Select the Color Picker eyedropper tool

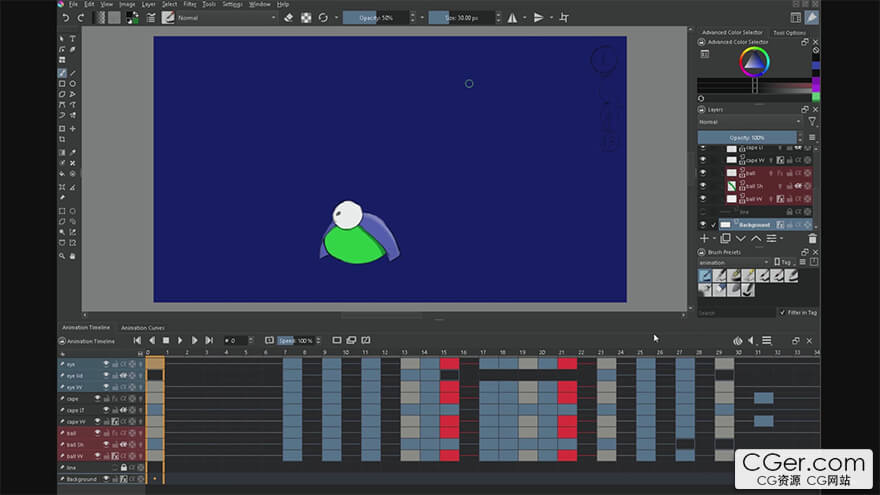73,152
